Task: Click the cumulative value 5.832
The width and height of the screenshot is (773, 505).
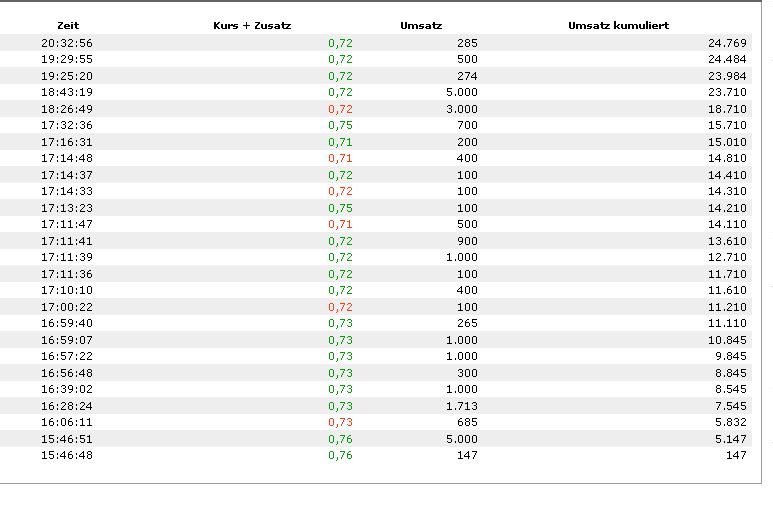Action: (x=730, y=422)
